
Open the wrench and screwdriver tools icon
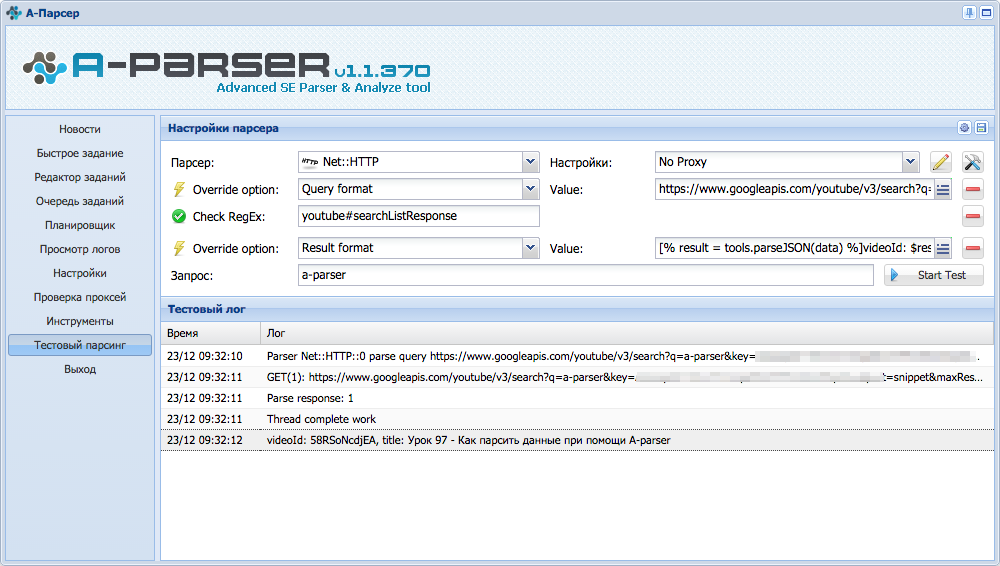(x=972, y=162)
